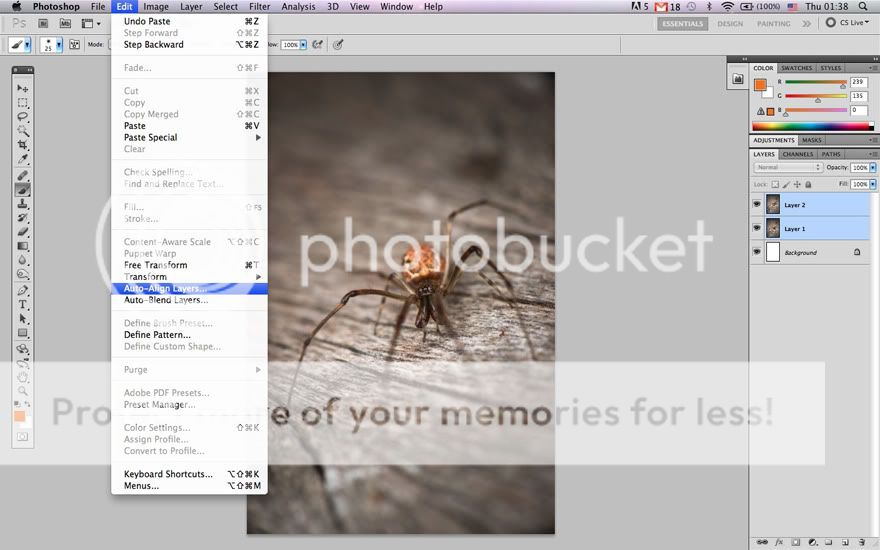This screenshot has width=880, height=550.
Task: Choose Auto-Align Layers from Edit menu
Action: point(190,288)
